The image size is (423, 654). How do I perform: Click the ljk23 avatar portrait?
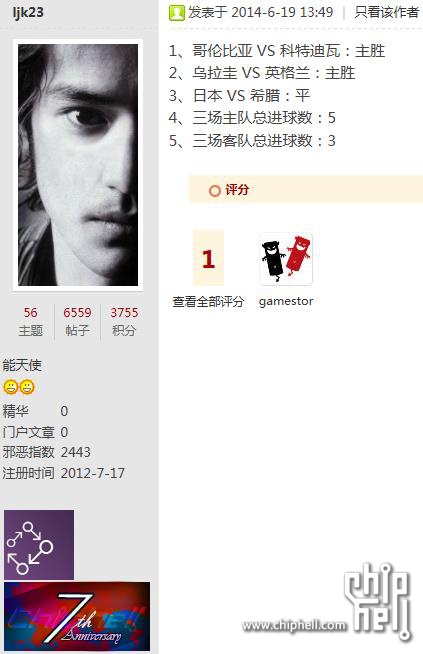tap(78, 165)
